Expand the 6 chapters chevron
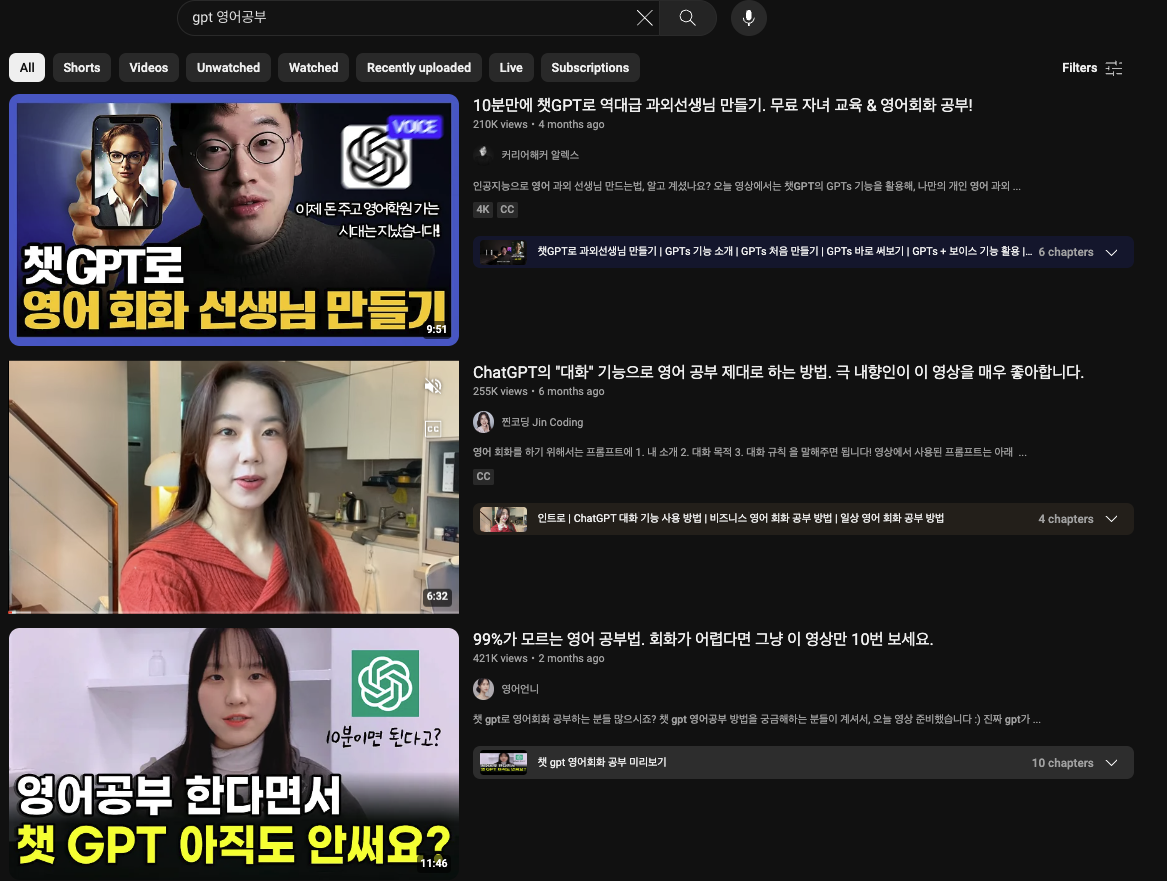Screen dimensions: 1167x881 tap(1111, 252)
